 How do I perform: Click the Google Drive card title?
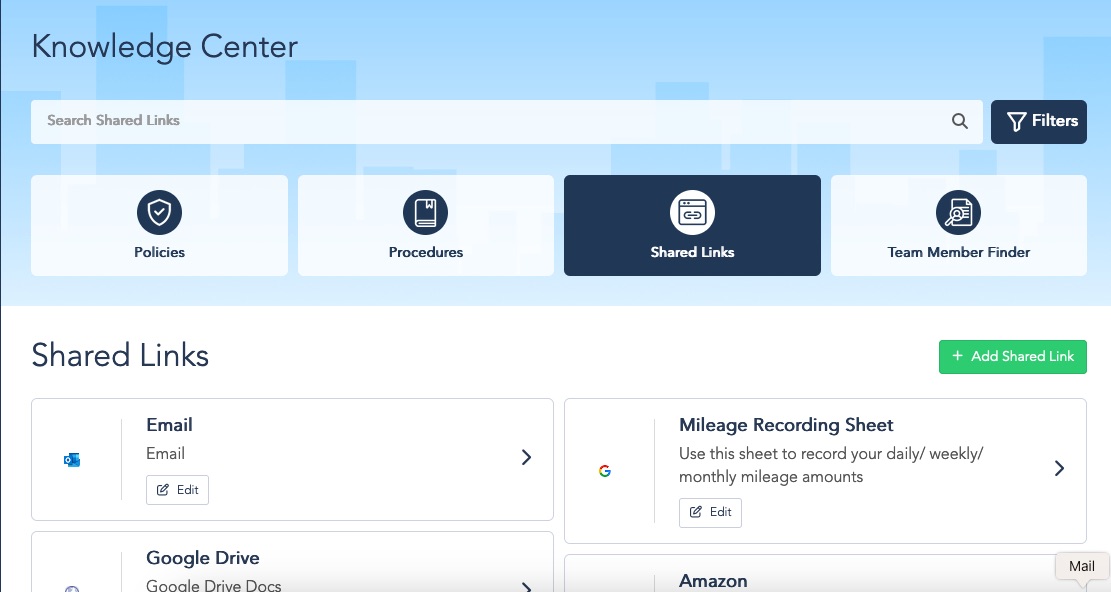pyautogui.click(x=203, y=558)
